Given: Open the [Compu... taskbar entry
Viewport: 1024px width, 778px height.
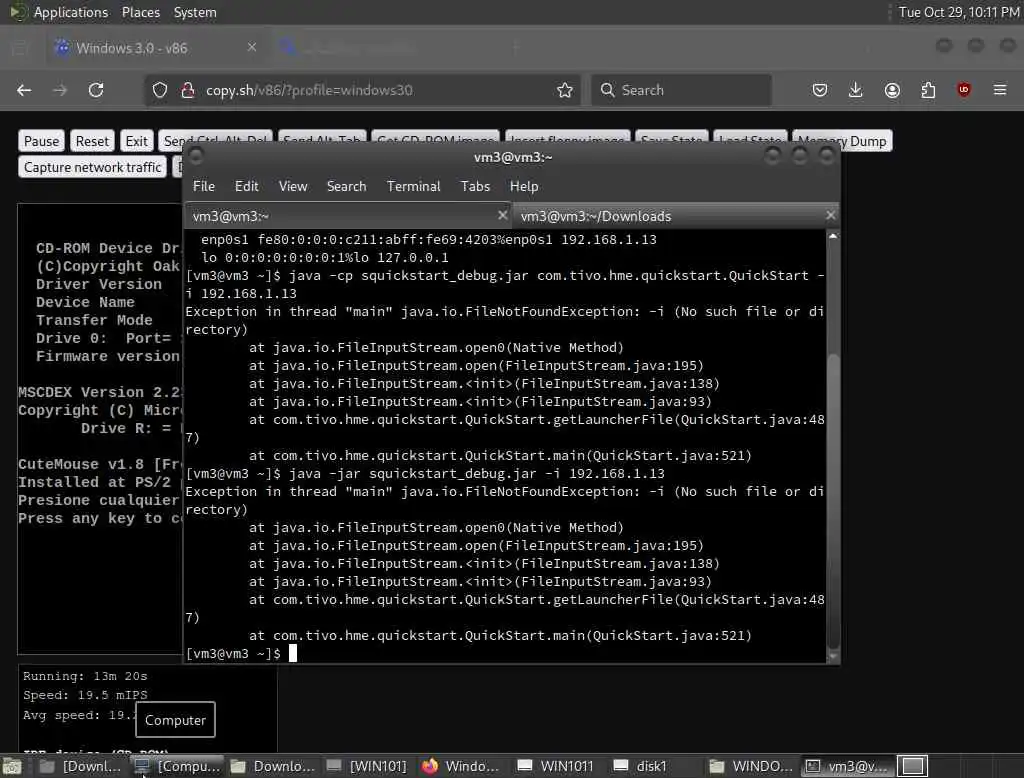Looking at the screenshot, I should pyautogui.click(x=177, y=766).
